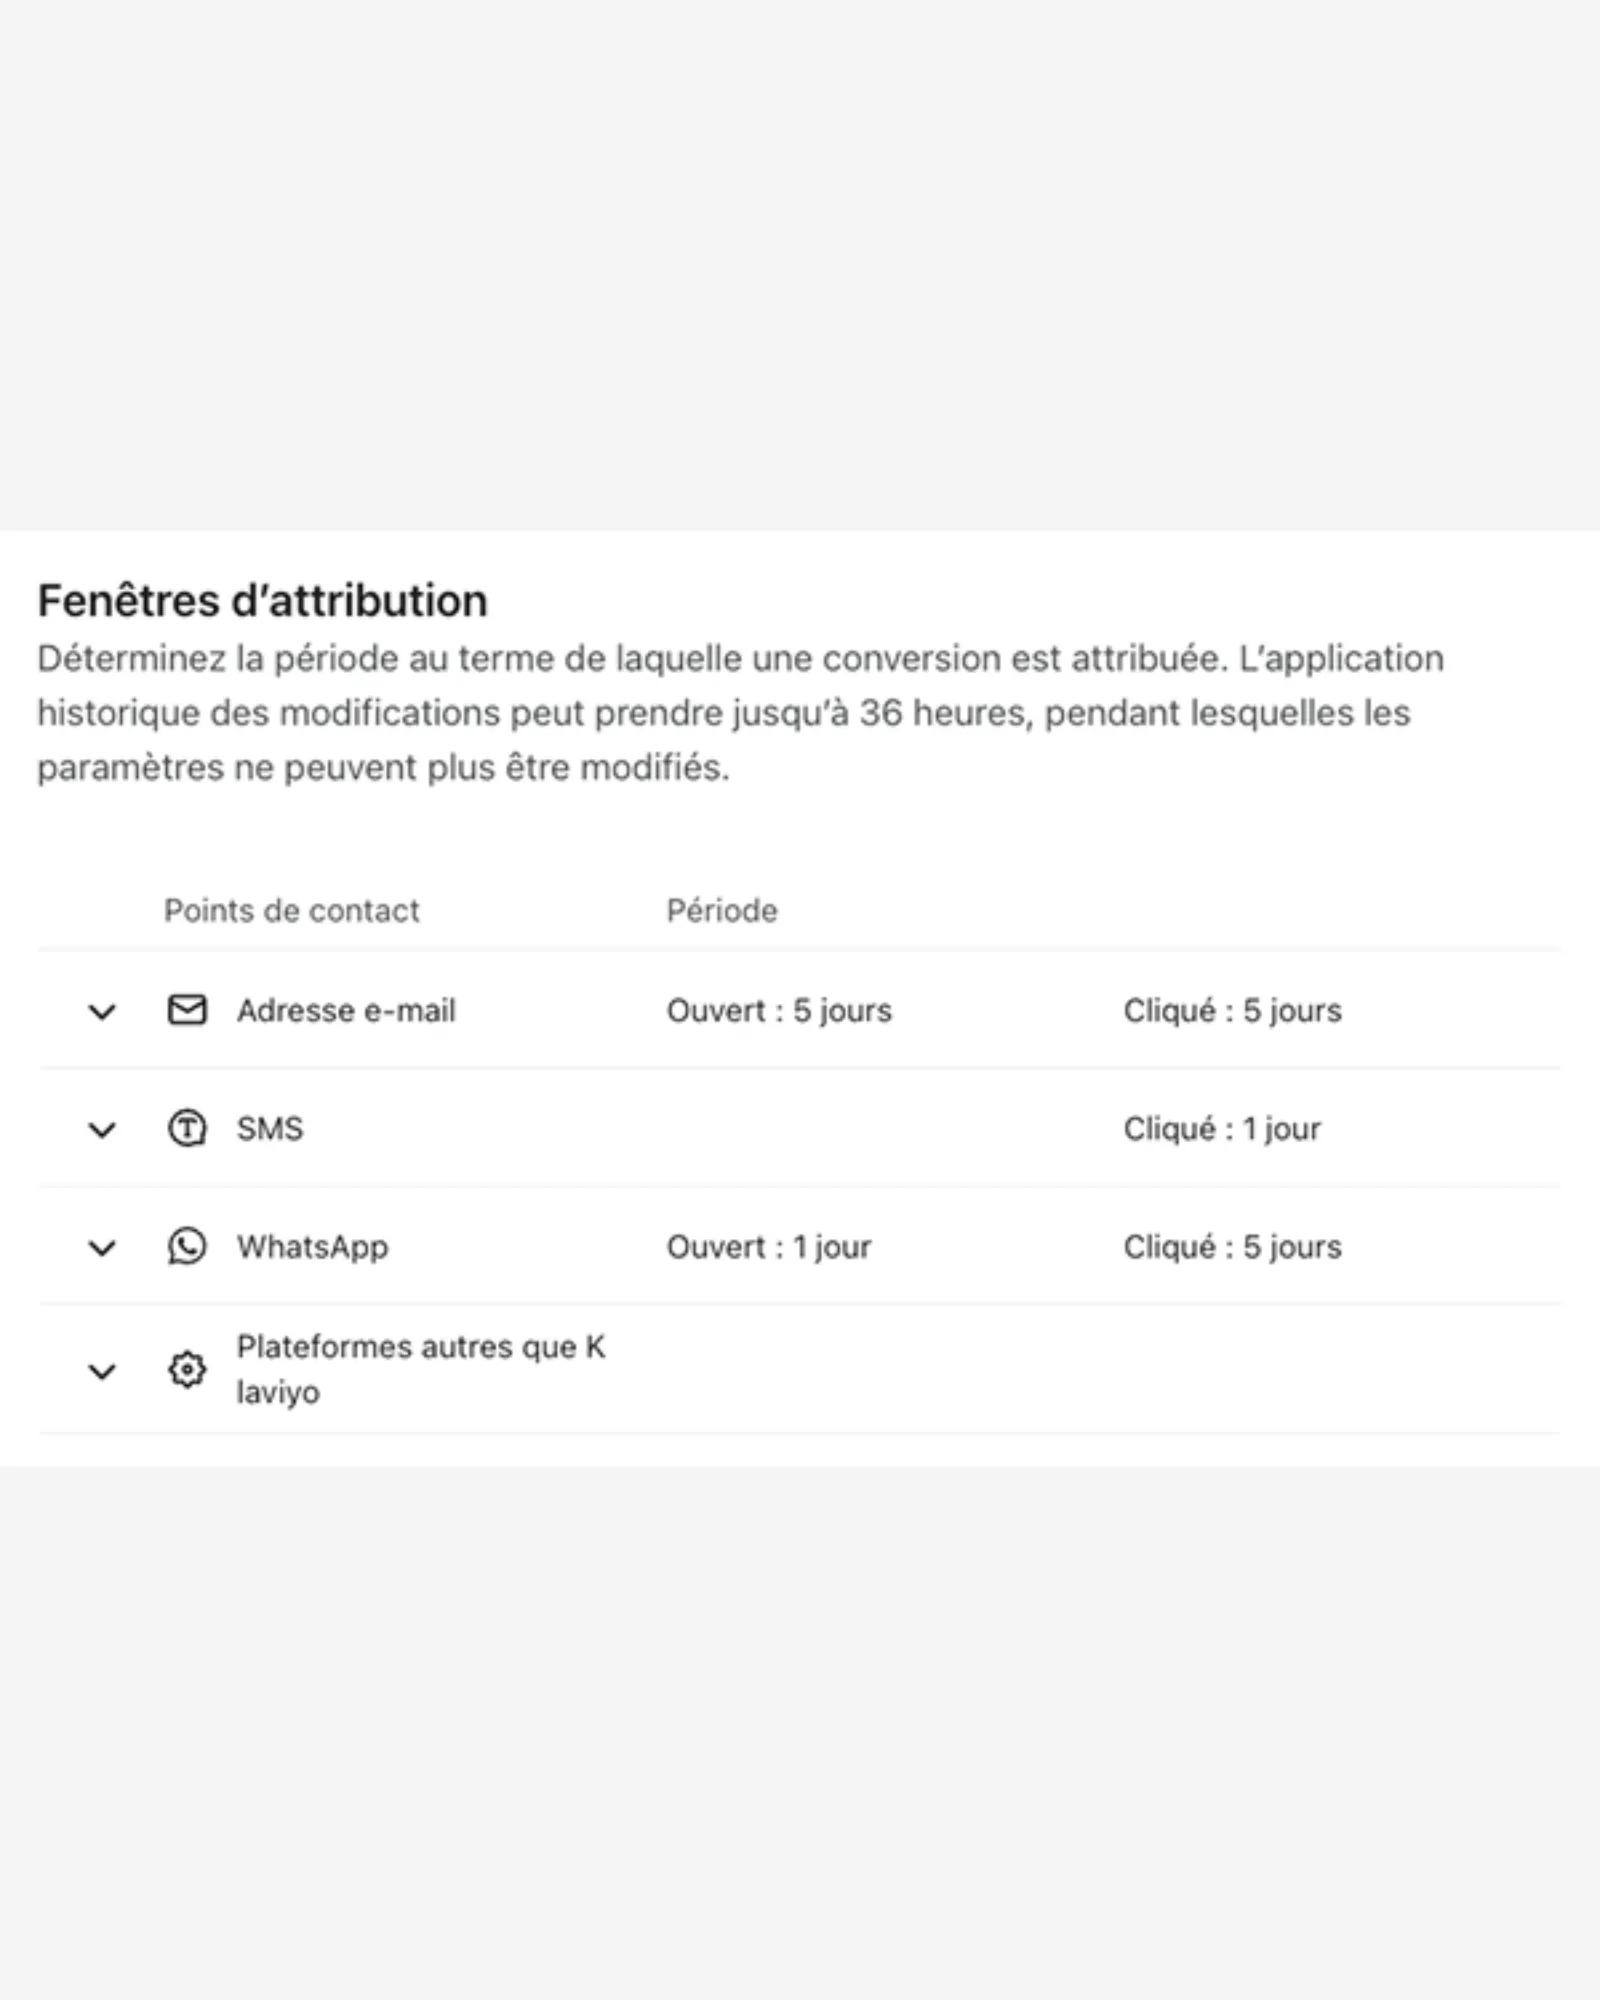This screenshot has width=1600, height=2000.
Task: Click the Période column header
Action: point(722,911)
